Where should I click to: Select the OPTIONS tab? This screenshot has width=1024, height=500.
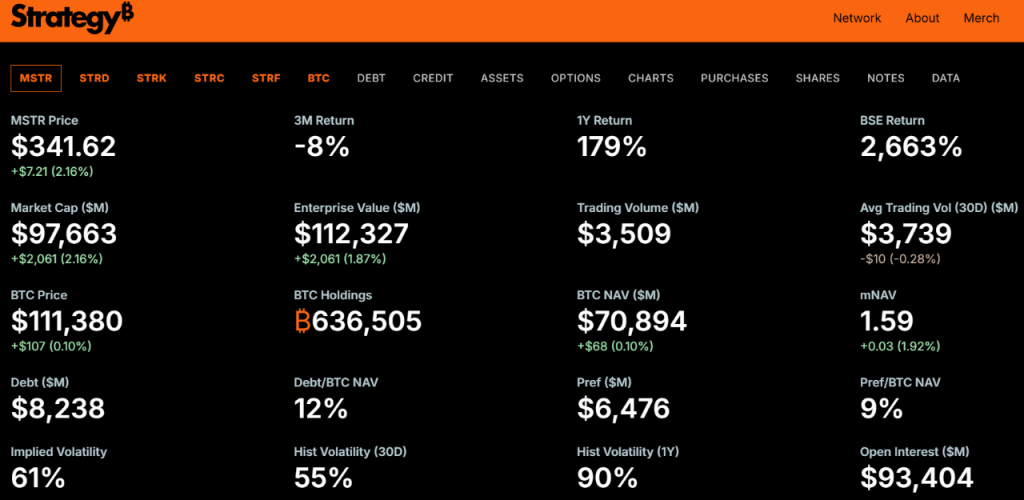point(575,78)
